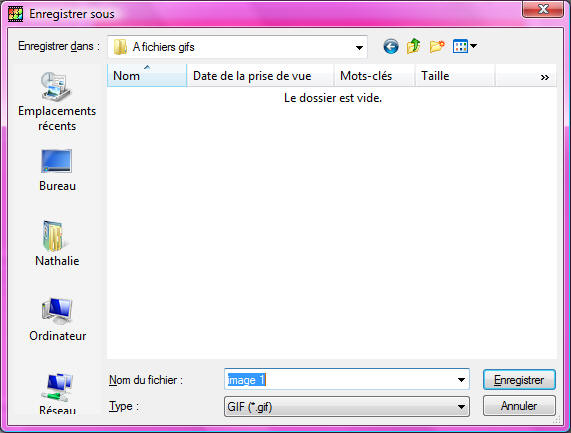Select Bureau in the sidebar
The width and height of the screenshot is (571, 433).
[x=57, y=170]
